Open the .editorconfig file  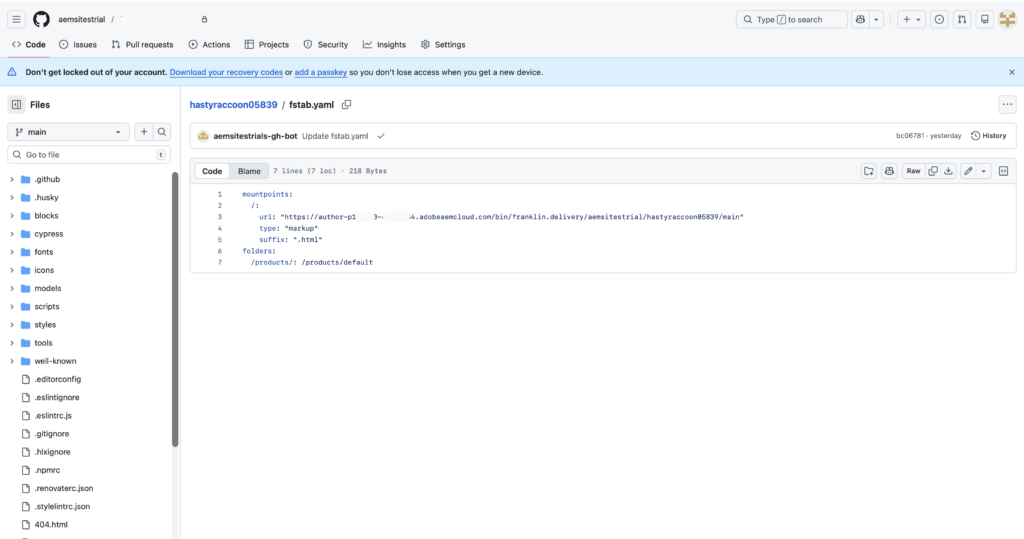coord(57,379)
